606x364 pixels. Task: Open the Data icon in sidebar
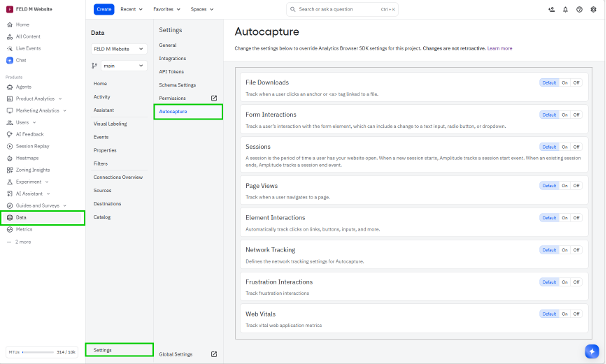point(10,218)
